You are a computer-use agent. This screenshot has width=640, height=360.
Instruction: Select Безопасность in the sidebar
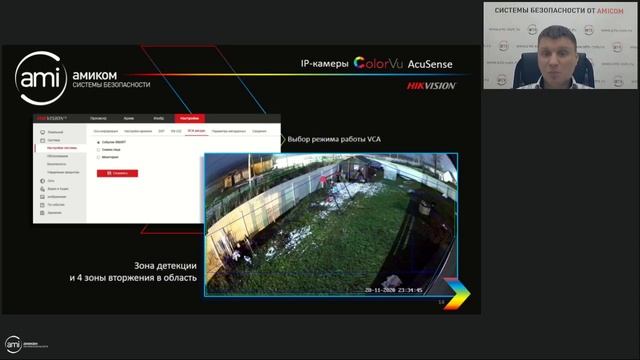click(x=56, y=164)
